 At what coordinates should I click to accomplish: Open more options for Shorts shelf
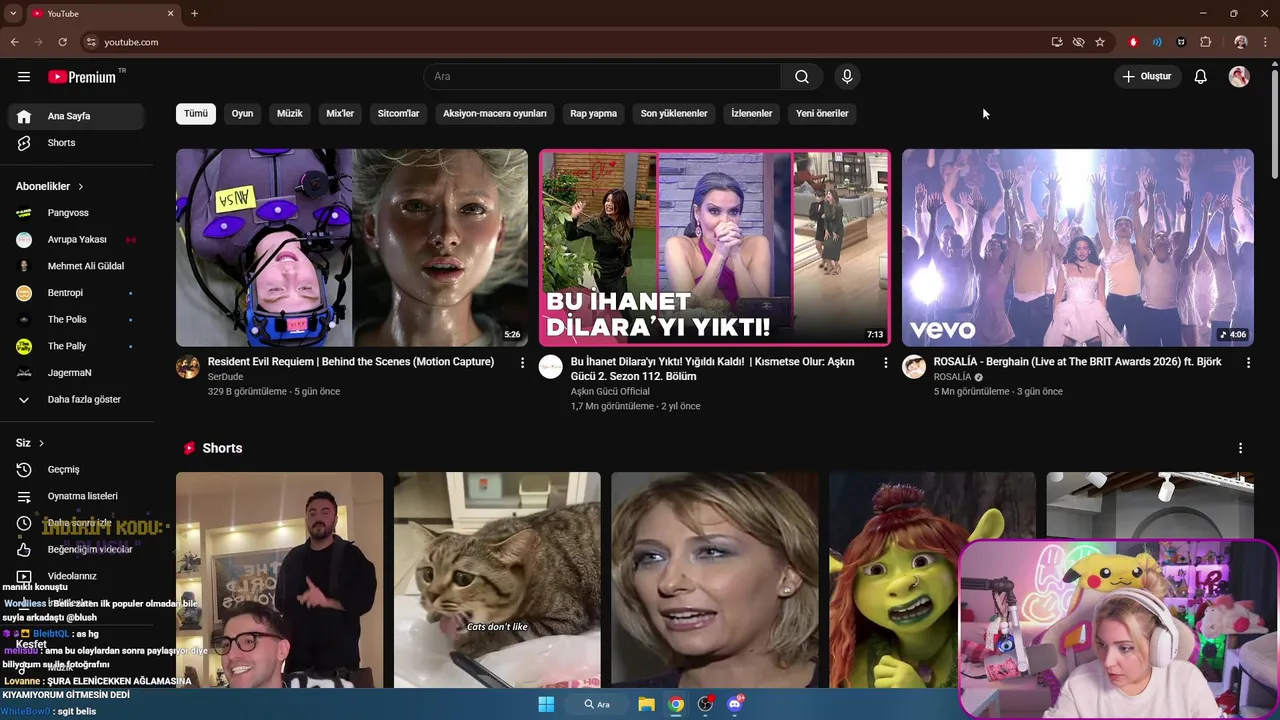pyautogui.click(x=1240, y=449)
